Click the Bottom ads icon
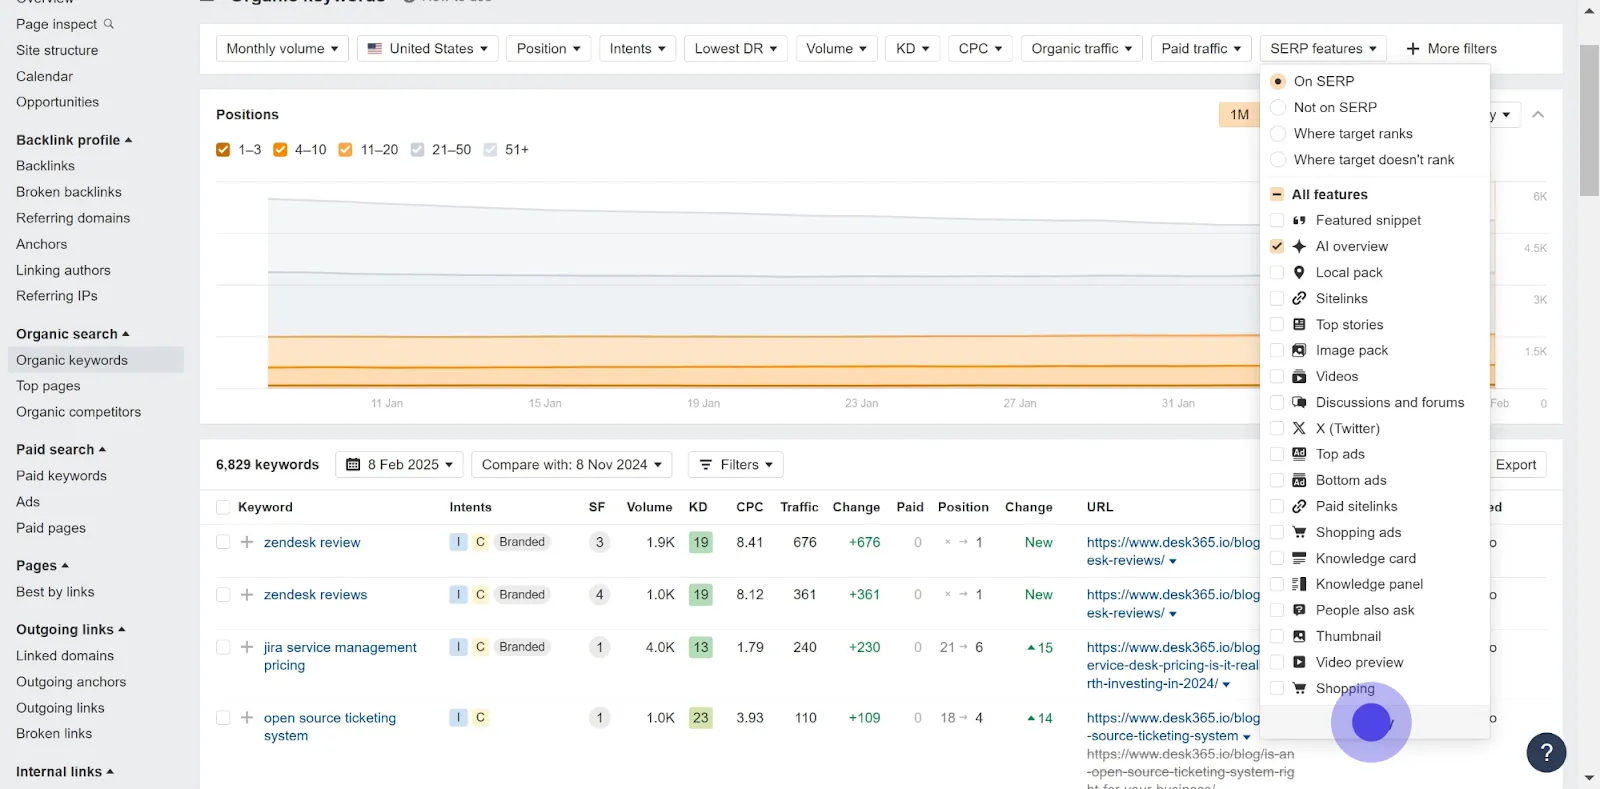 (1299, 480)
